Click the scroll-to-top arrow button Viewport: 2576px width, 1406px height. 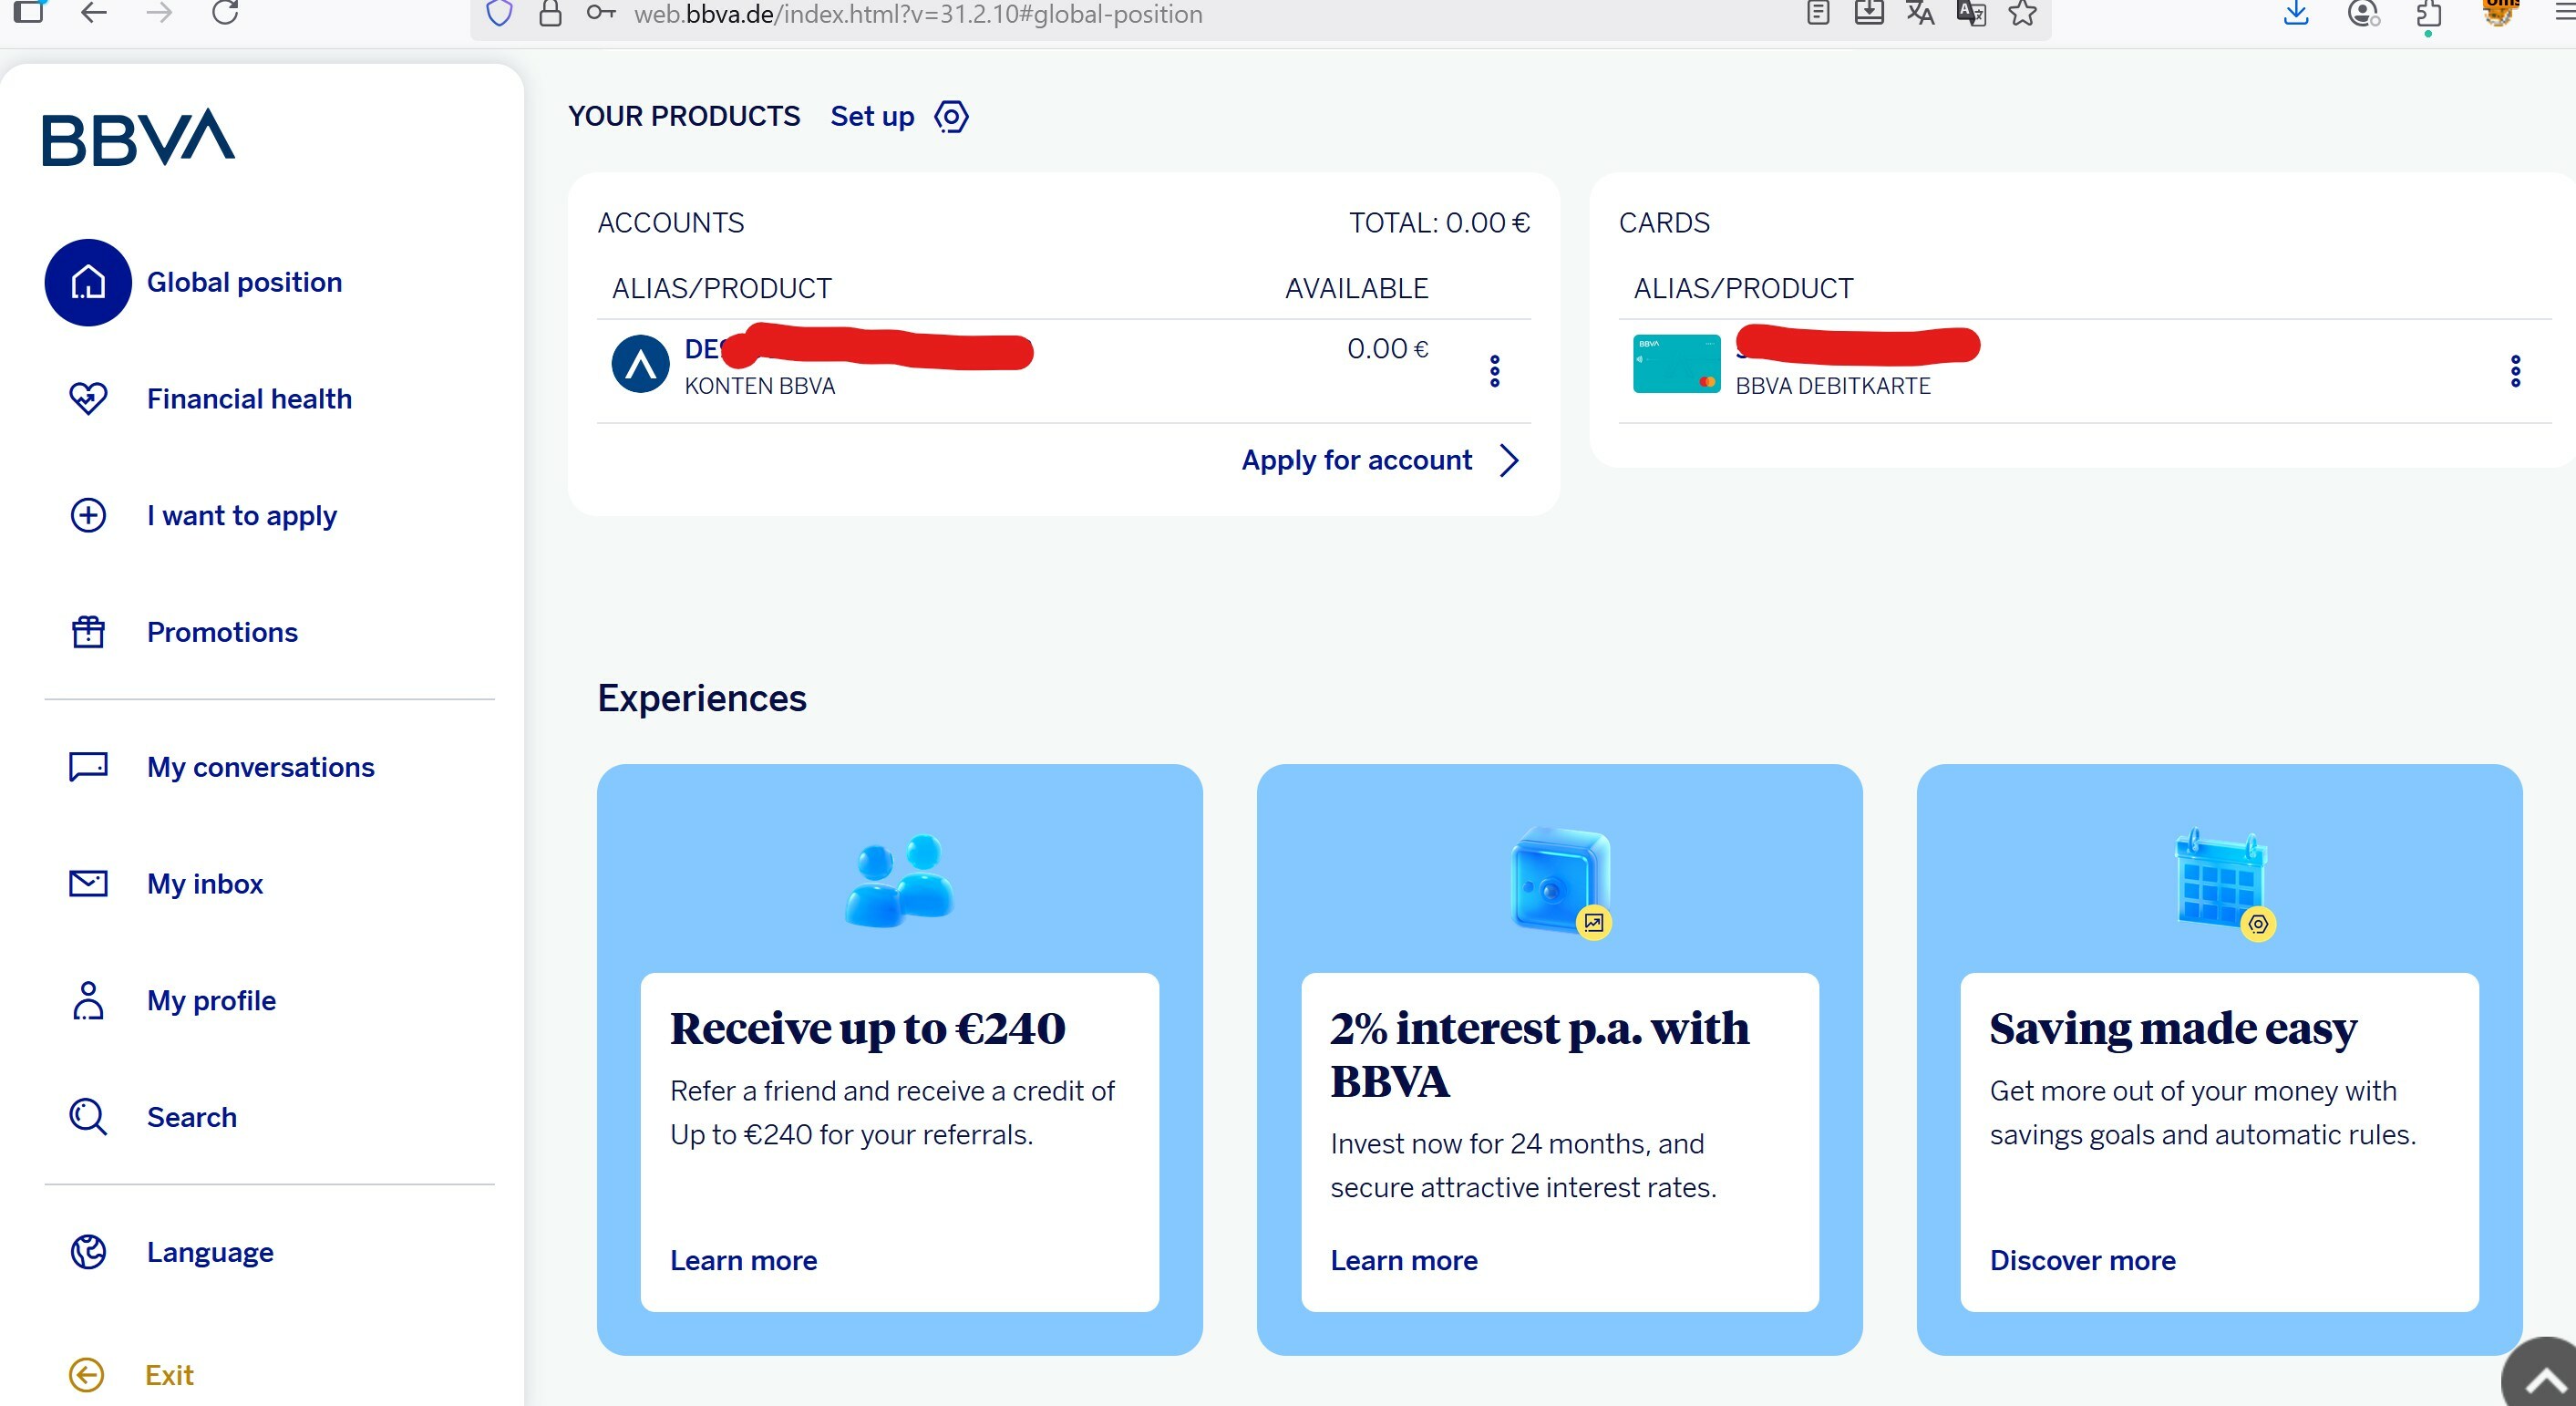(x=2544, y=1380)
